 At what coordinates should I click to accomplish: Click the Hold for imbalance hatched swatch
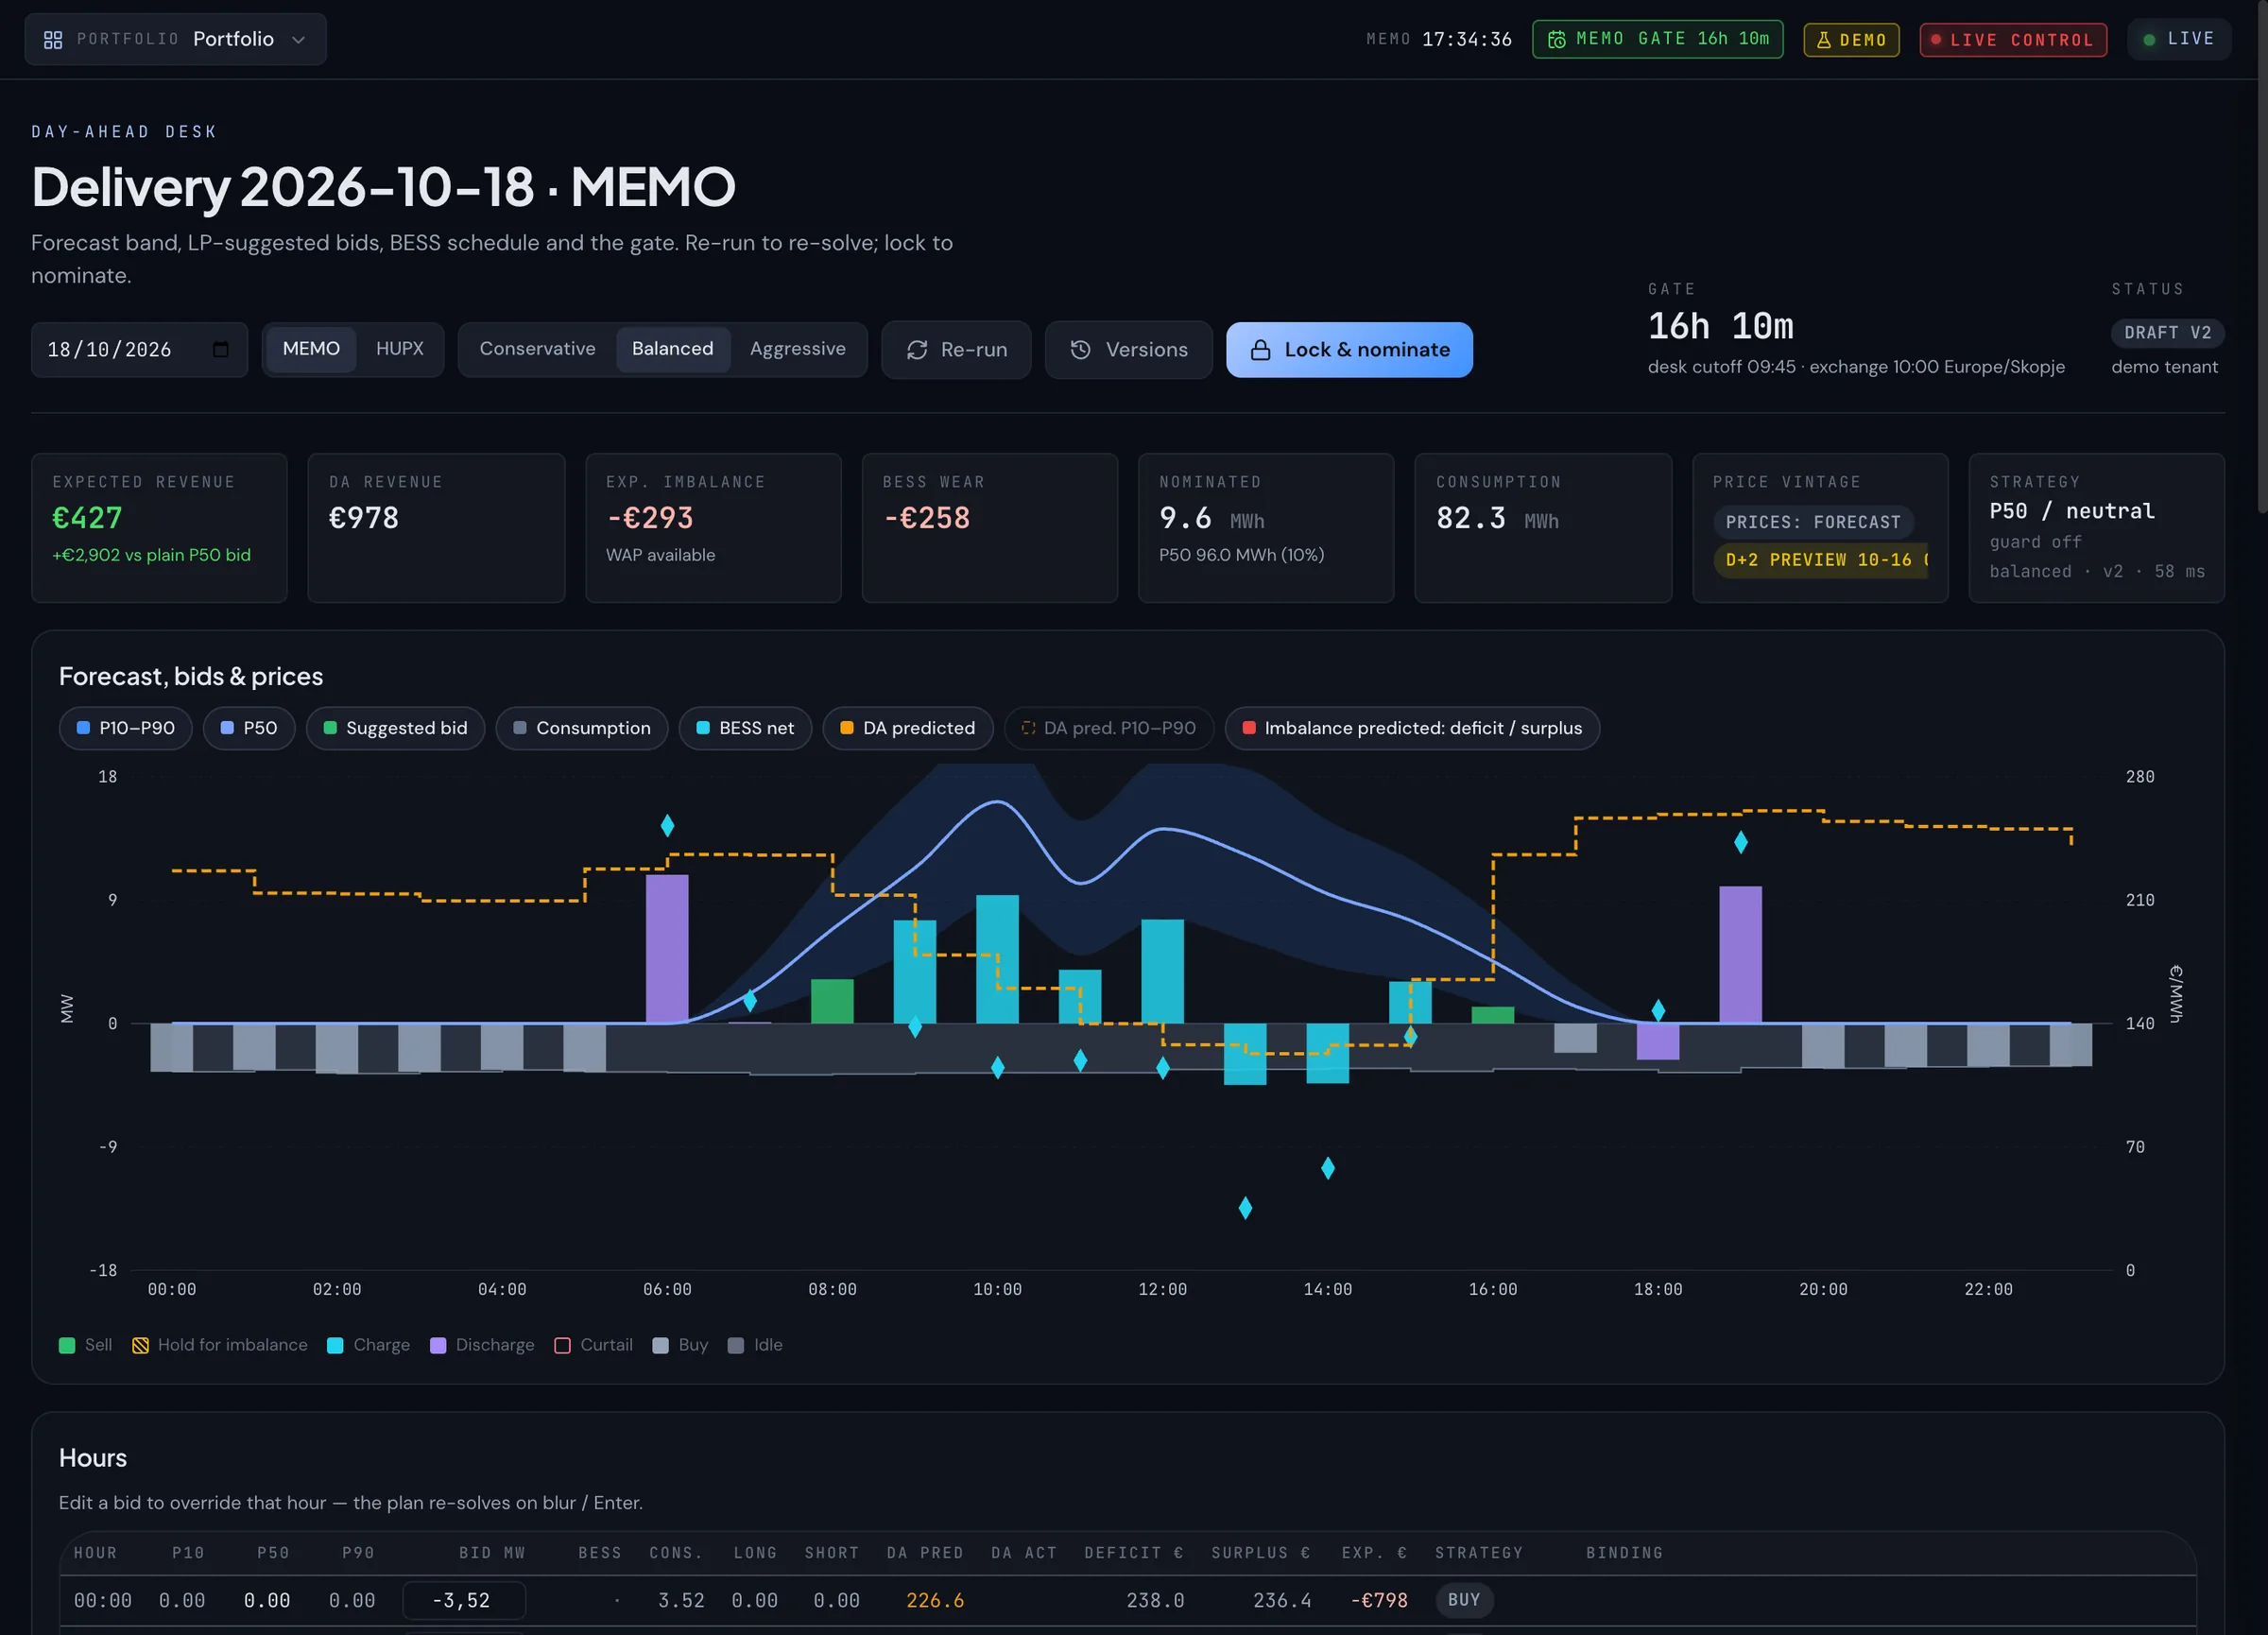[141, 1346]
